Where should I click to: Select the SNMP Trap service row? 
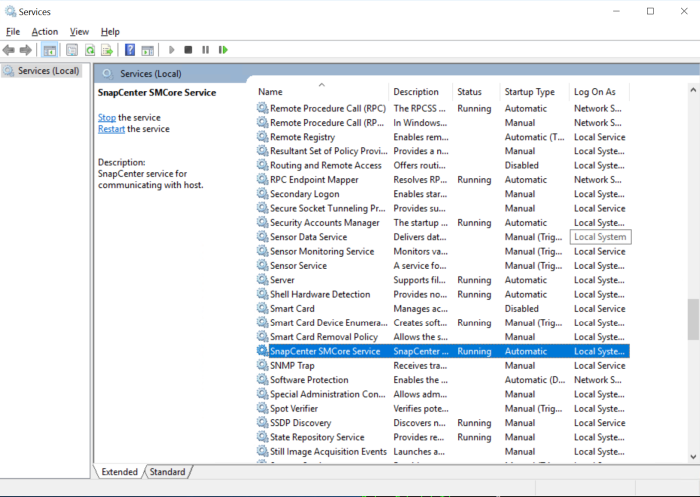pyautogui.click(x=292, y=366)
